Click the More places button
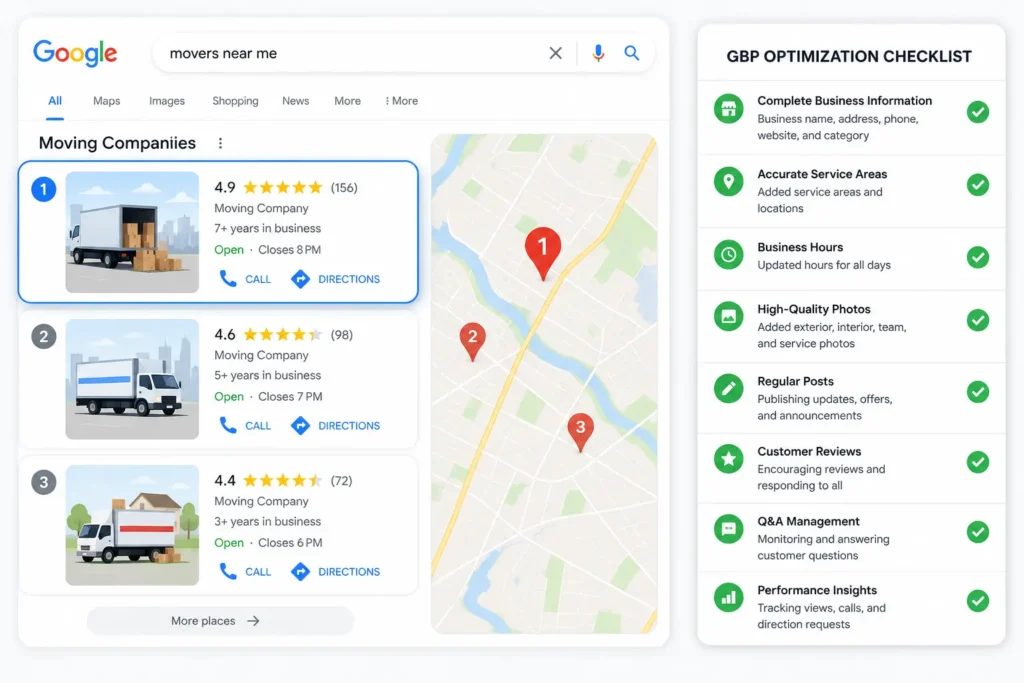This screenshot has height=683, width=1024. pos(220,621)
